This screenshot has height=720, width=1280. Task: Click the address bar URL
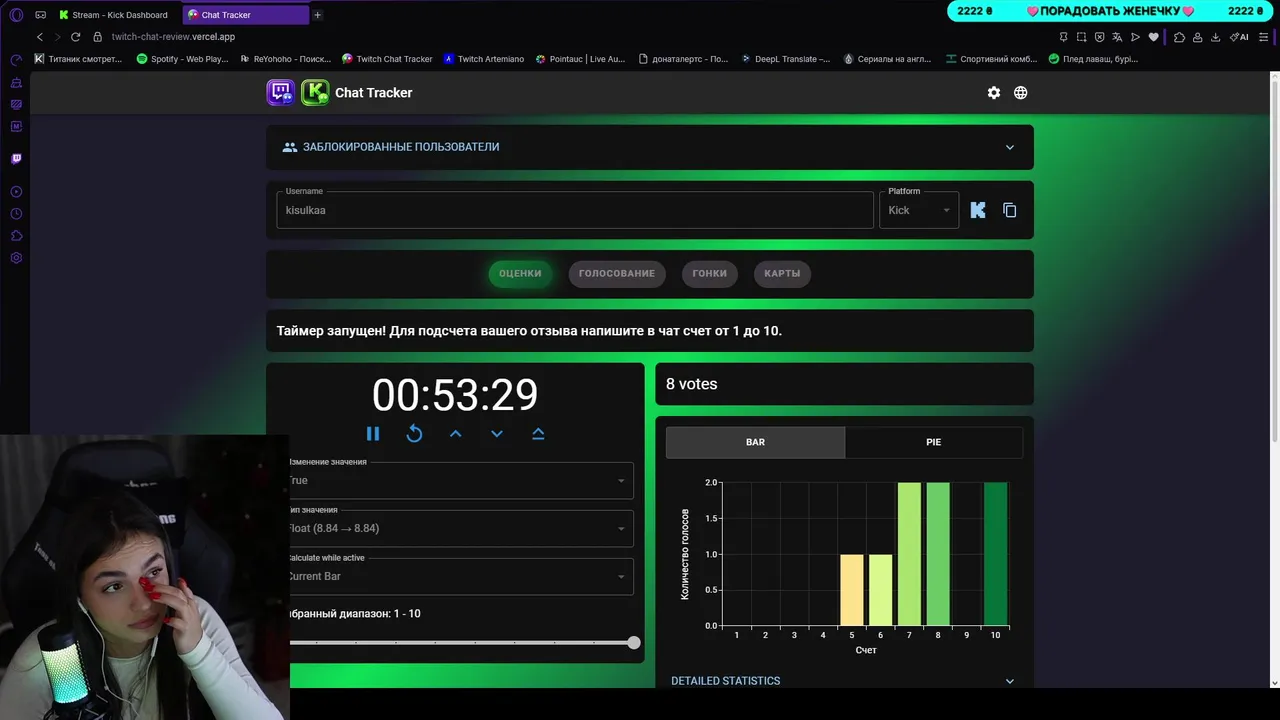pos(173,37)
